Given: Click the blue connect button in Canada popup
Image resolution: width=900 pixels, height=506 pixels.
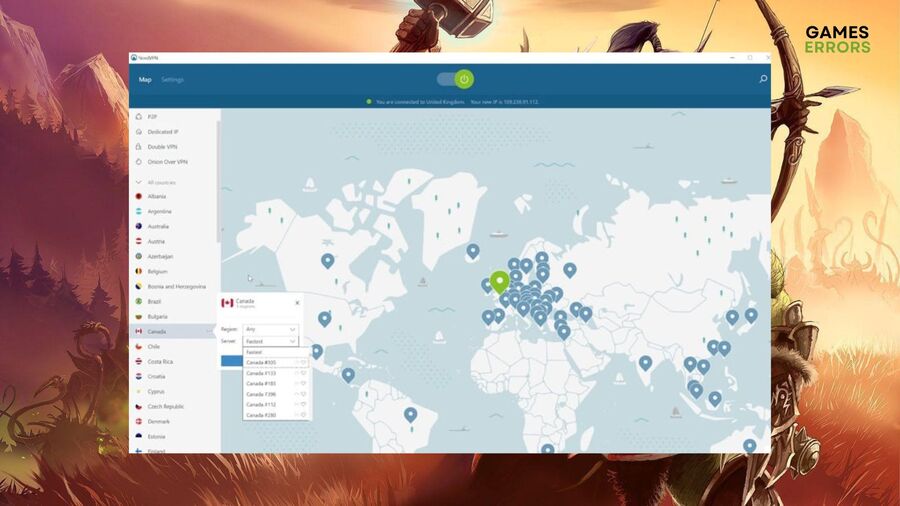Looking at the screenshot, I should [232, 361].
